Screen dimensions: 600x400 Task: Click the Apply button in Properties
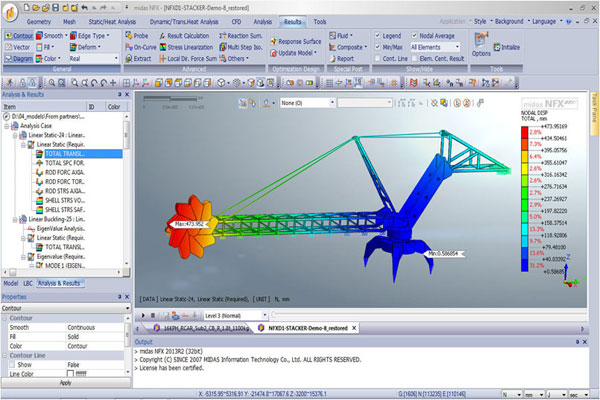pos(65,382)
